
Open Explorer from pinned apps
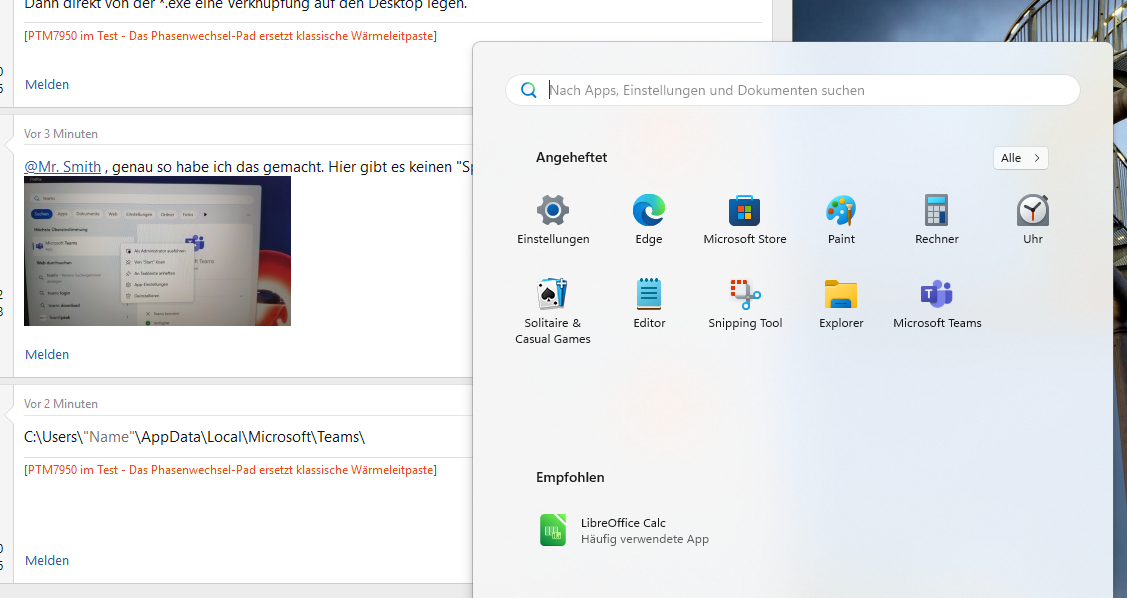[x=841, y=304]
